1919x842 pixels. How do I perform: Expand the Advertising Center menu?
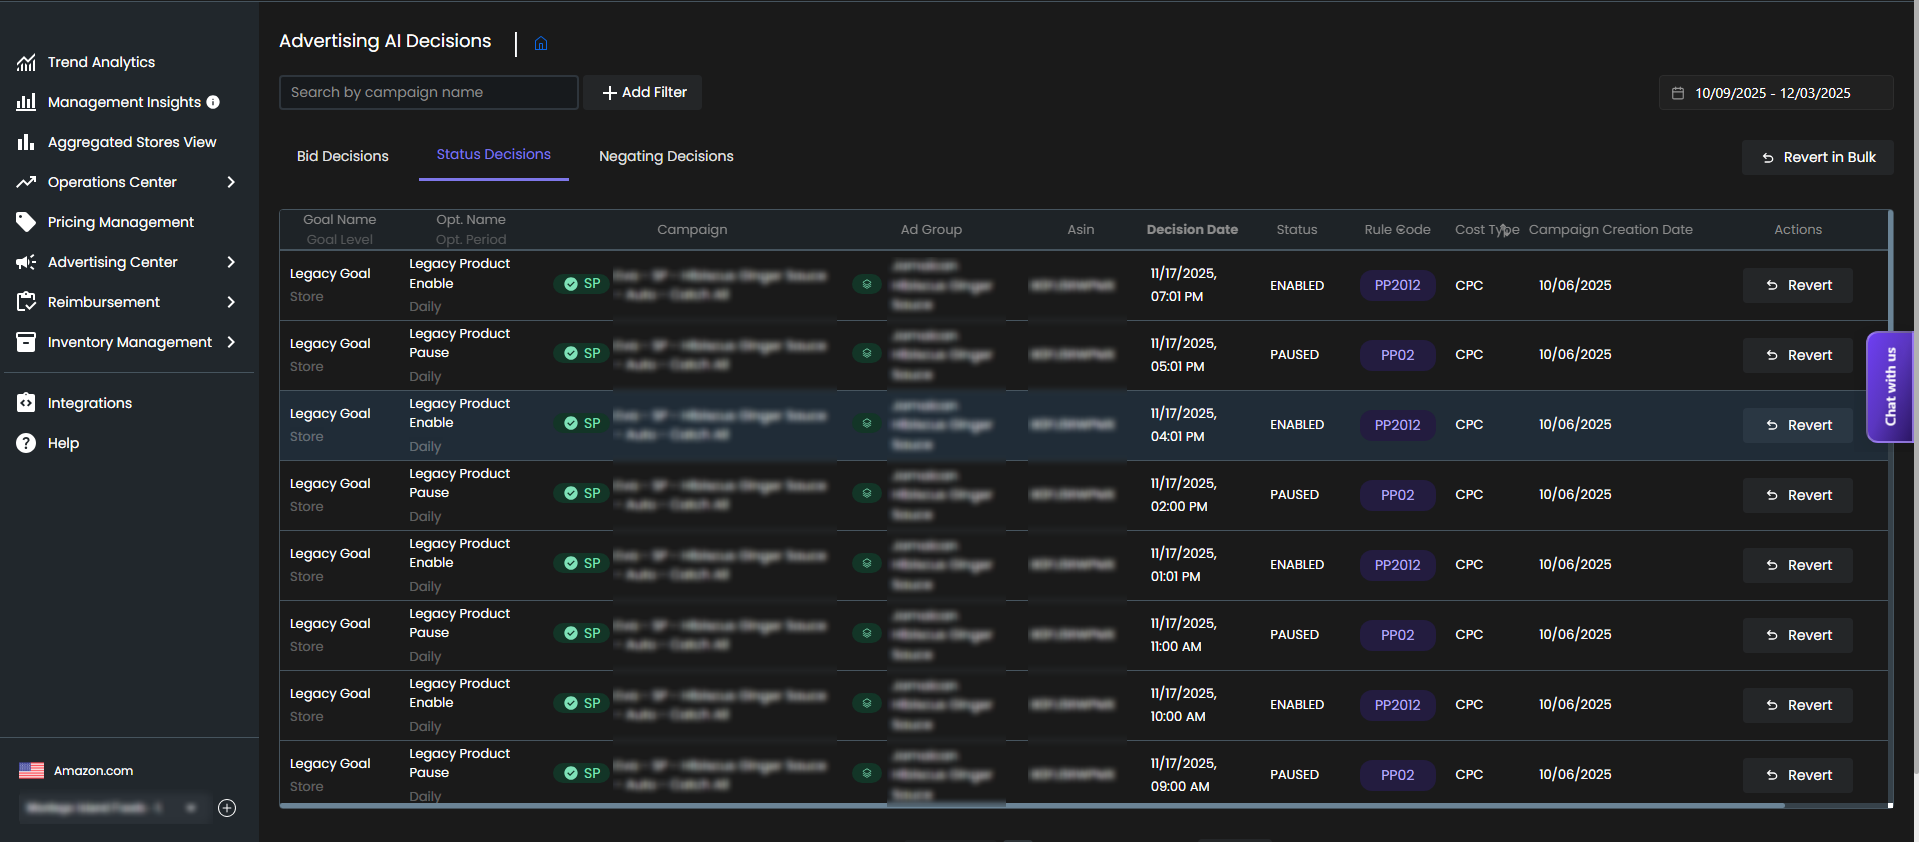[231, 262]
